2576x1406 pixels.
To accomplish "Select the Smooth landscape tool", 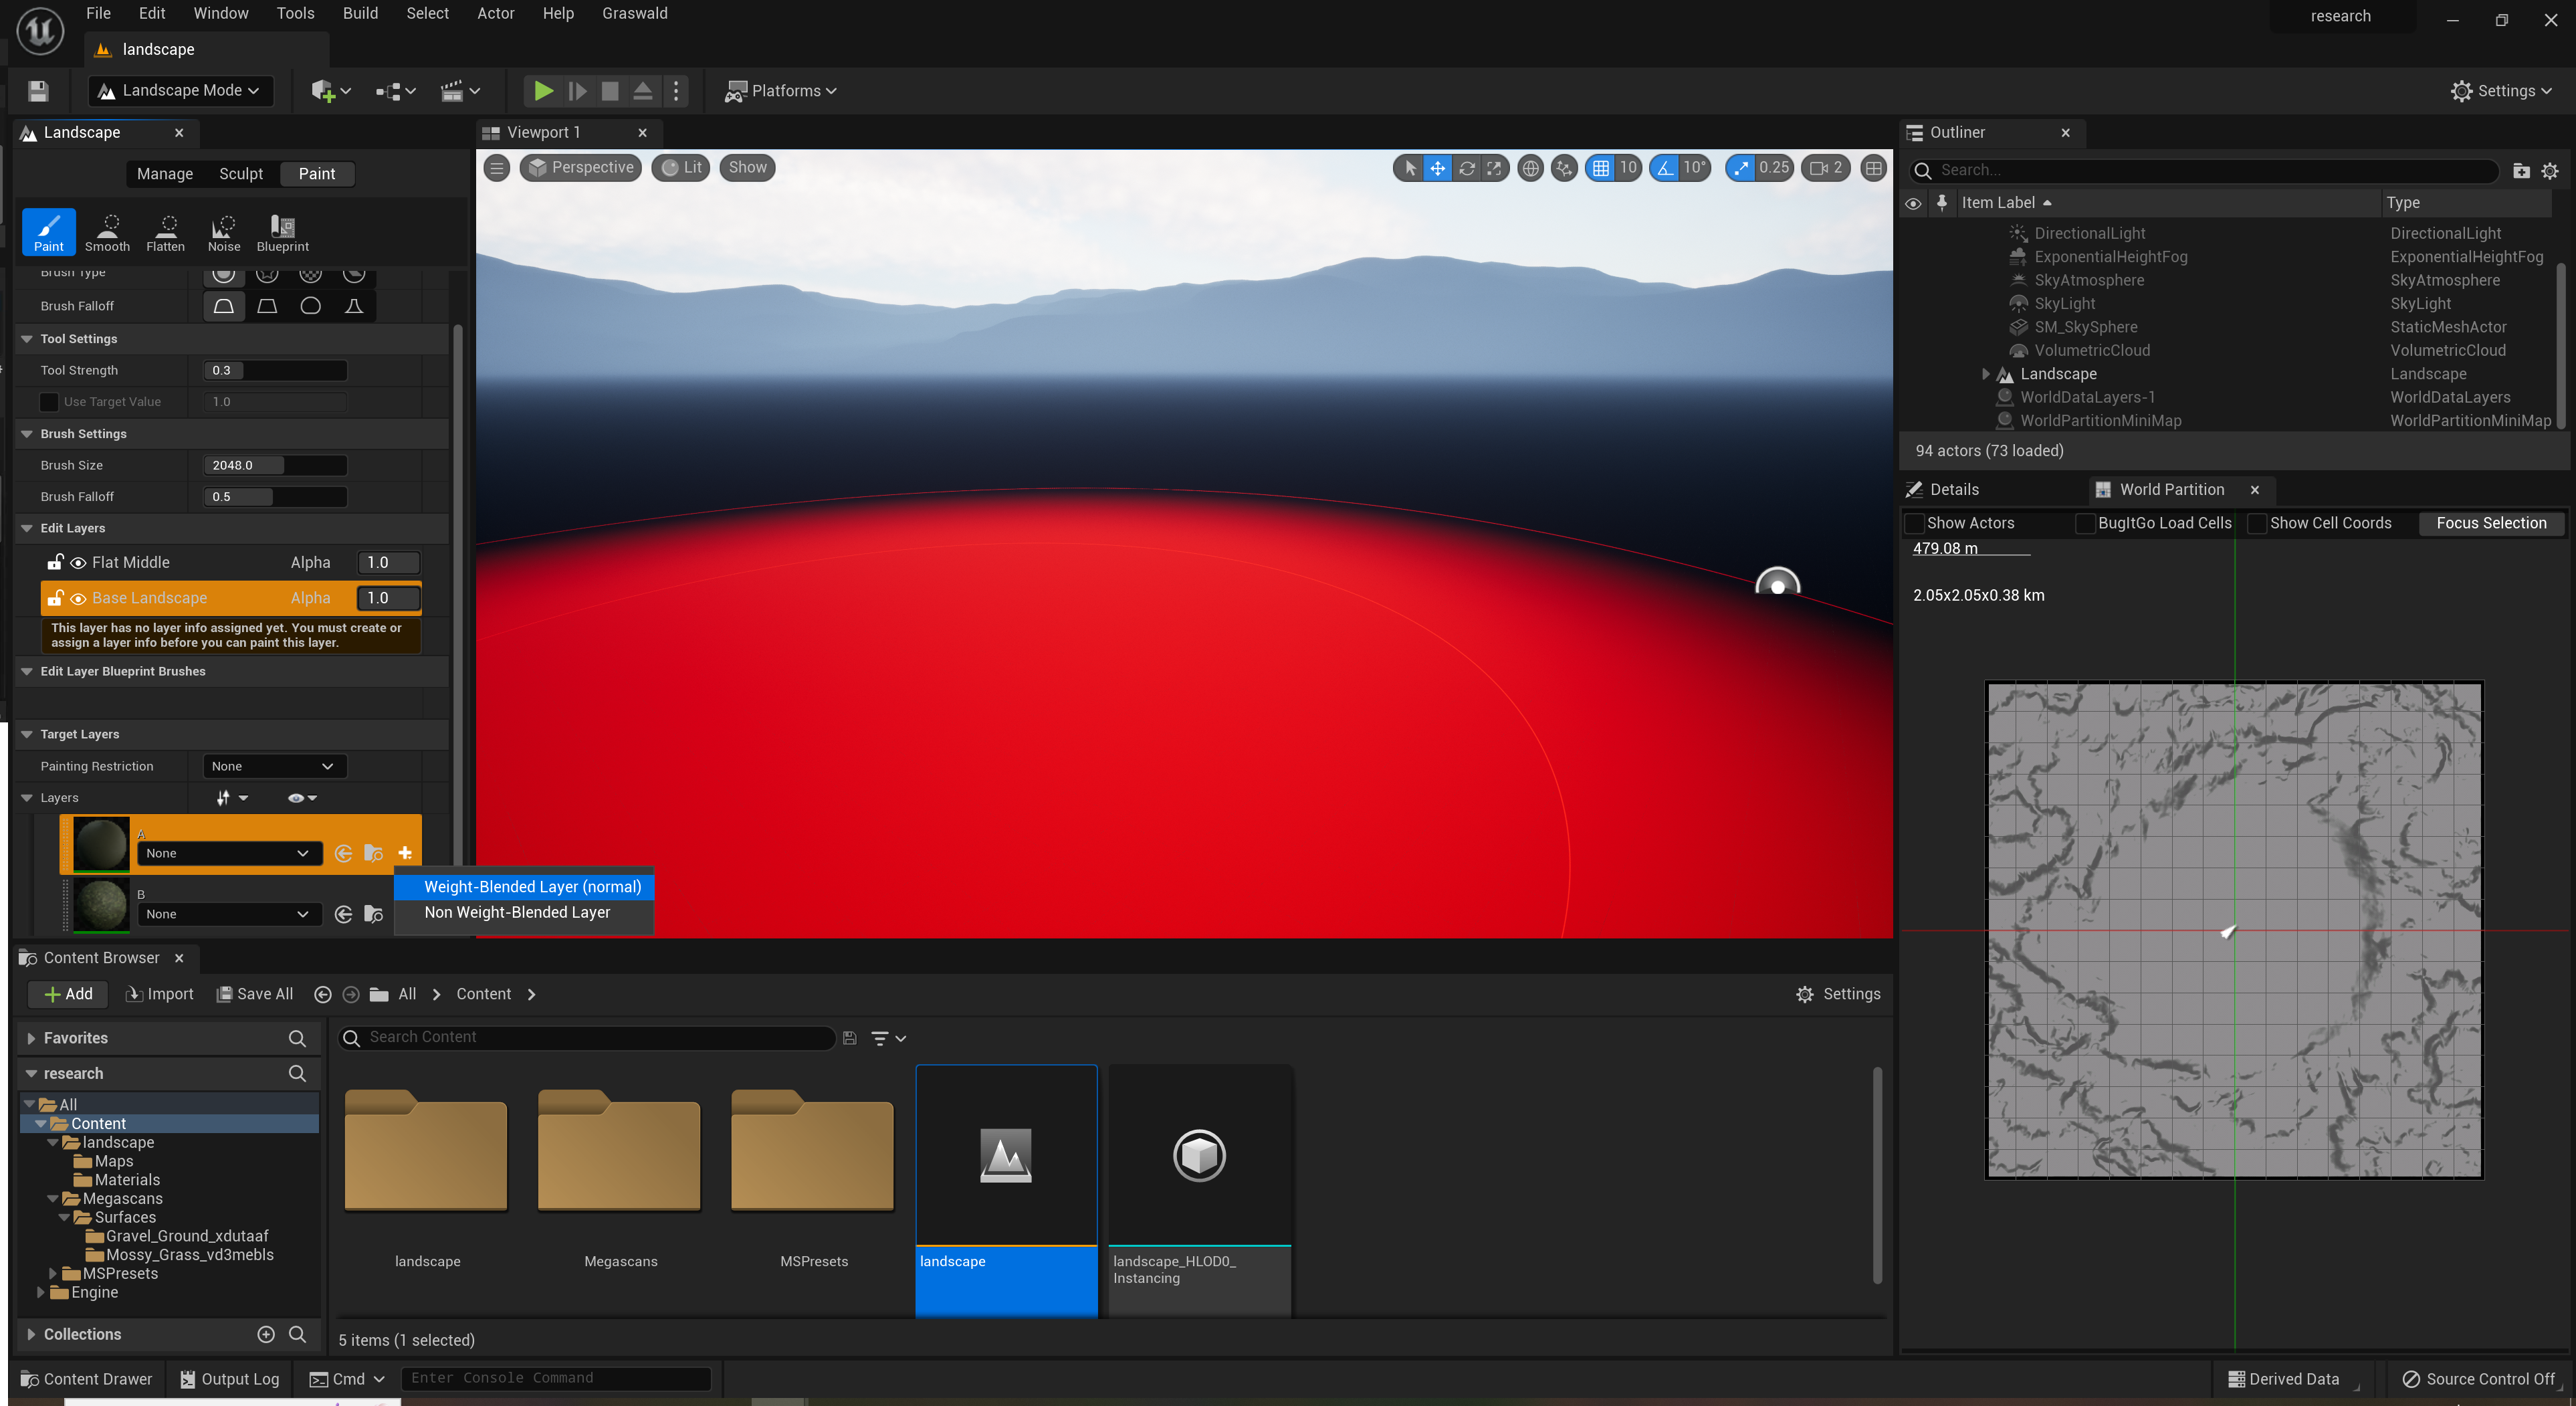I will [x=107, y=232].
